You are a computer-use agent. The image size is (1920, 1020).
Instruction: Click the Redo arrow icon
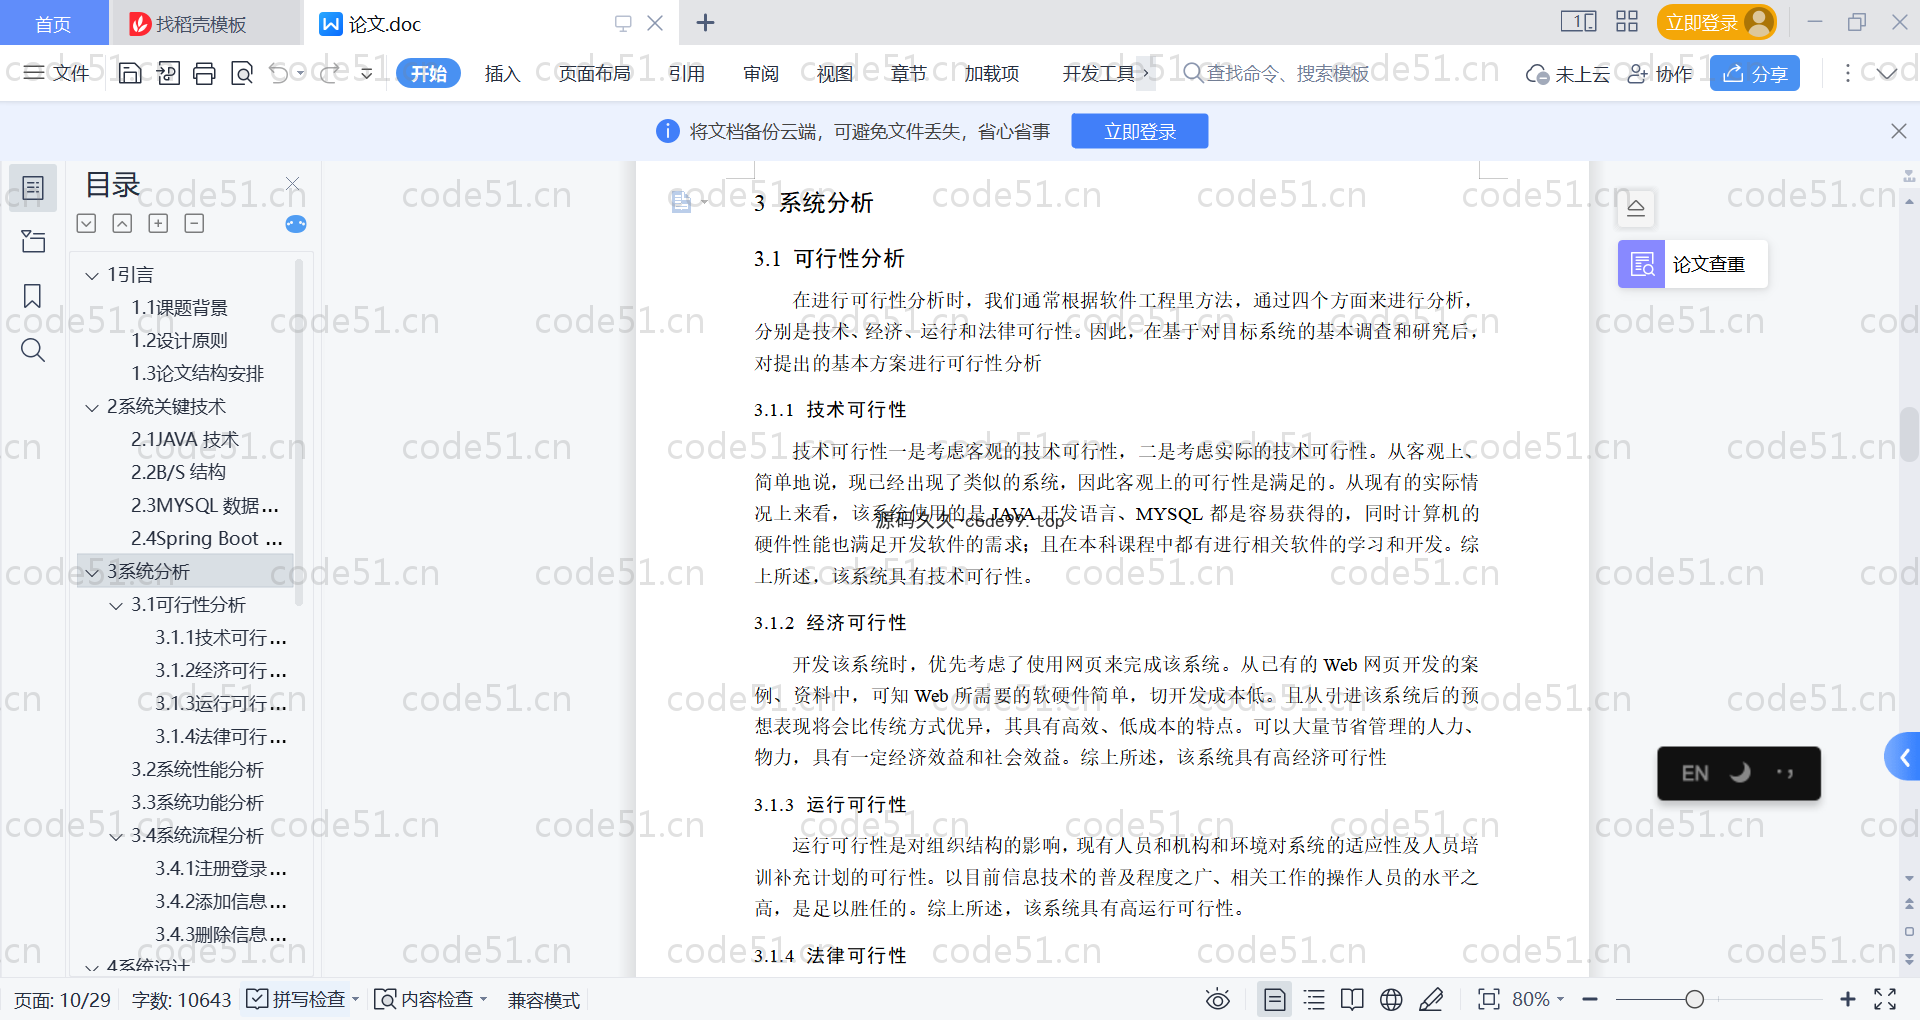(329, 73)
